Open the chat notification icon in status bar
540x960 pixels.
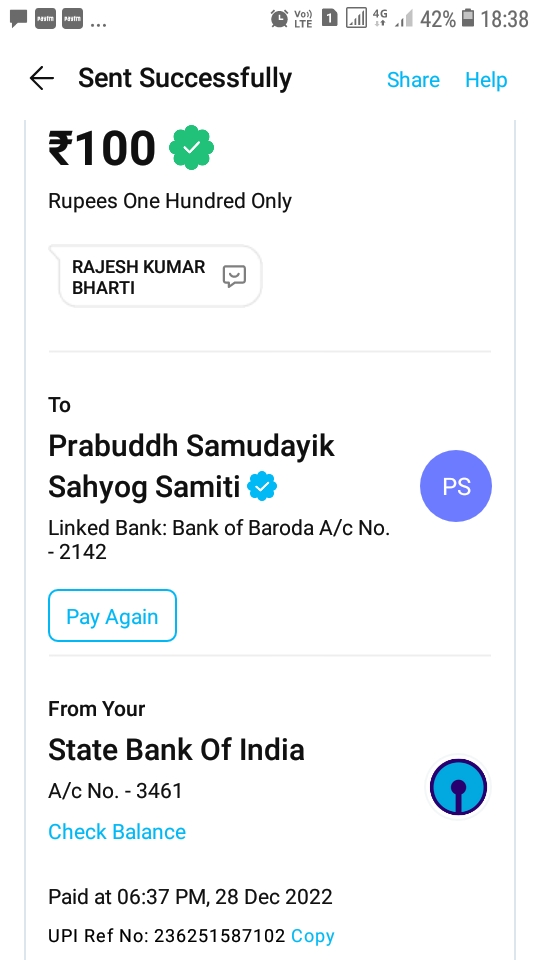coord(18,18)
